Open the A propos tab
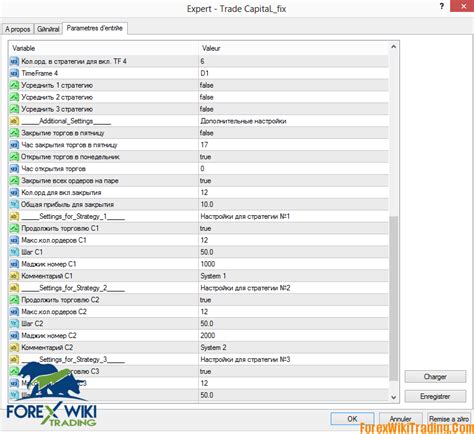Image resolution: width=474 pixels, height=434 pixels. pos(17,29)
